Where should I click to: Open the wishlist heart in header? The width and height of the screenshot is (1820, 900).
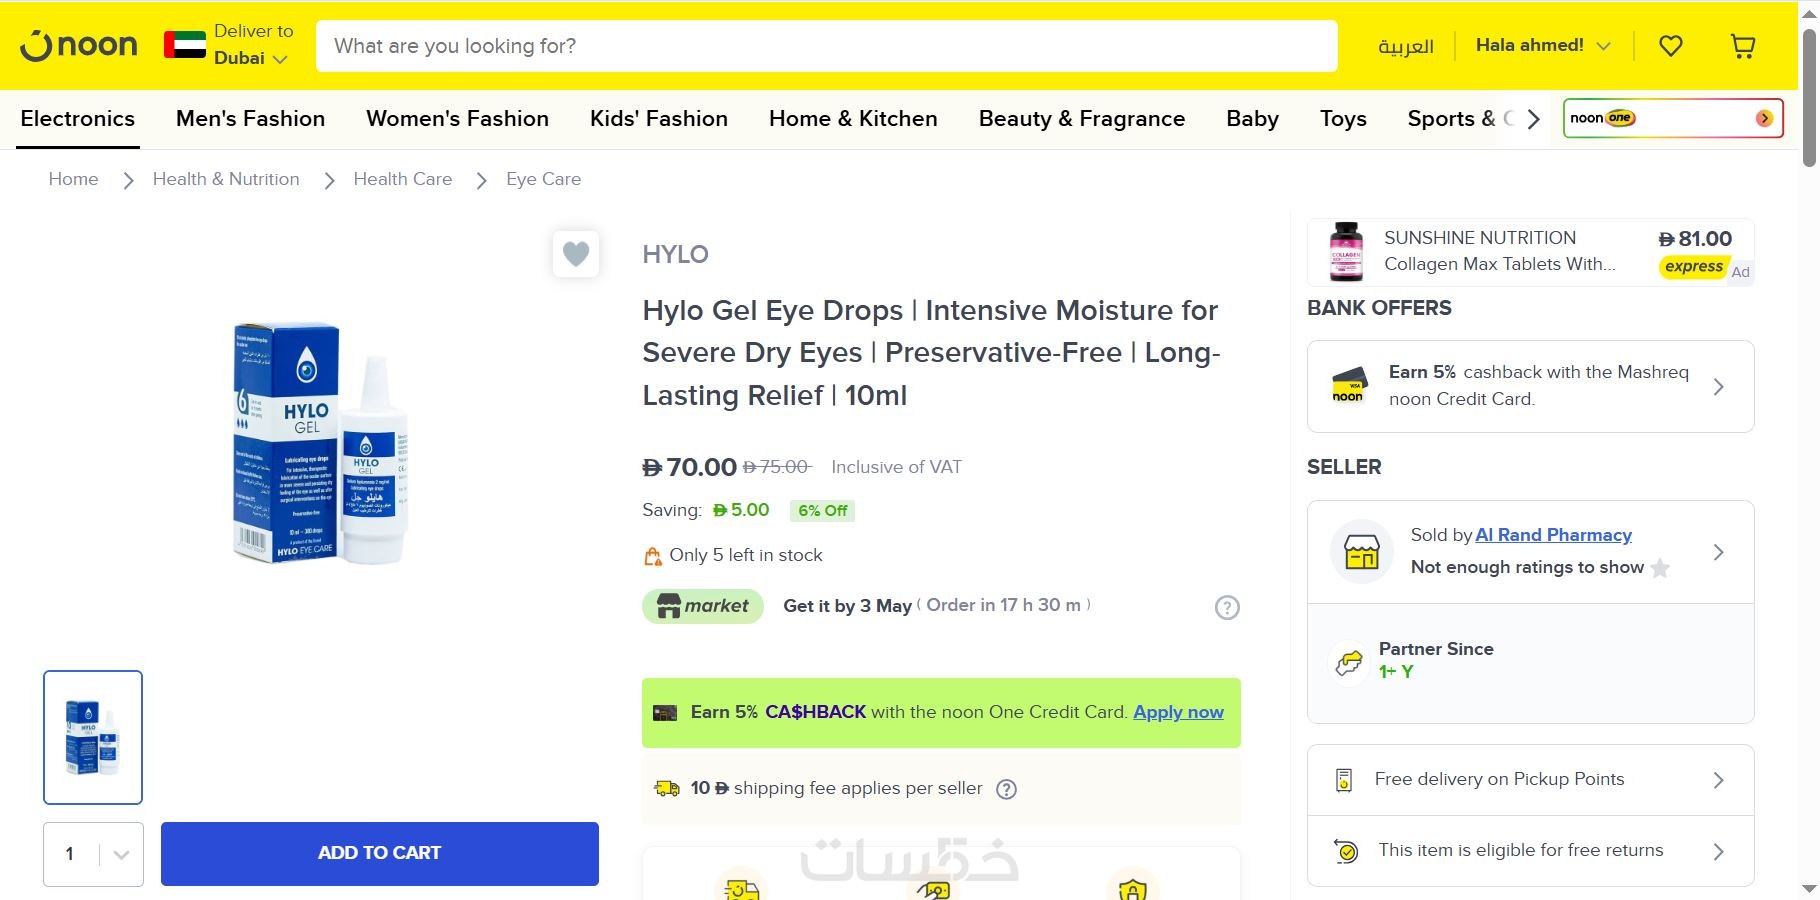pyautogui.click(x=1670, y=46)
